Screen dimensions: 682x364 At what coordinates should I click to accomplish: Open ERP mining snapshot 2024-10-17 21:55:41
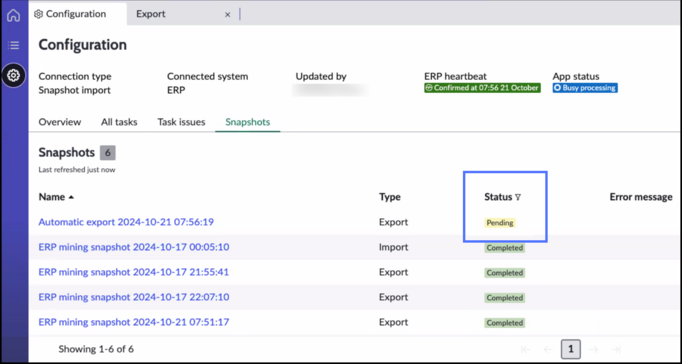[x=134, y=272]
